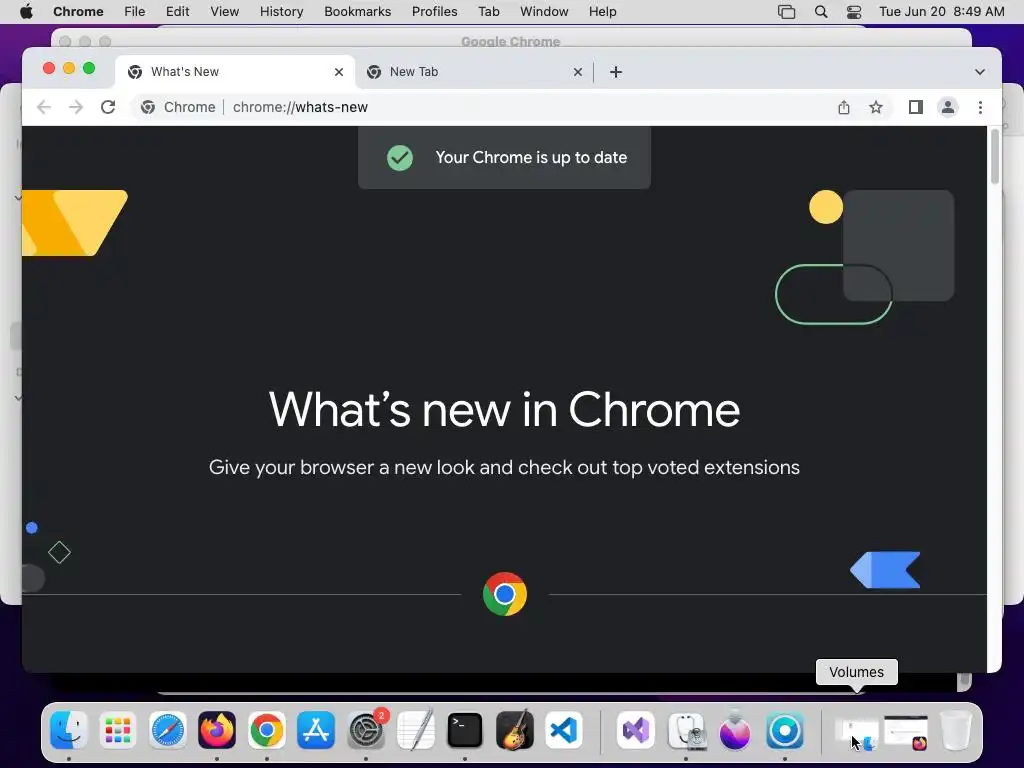Open macOS Monterey installer Dock icon
1024x768 pixels.
(735, 730)
